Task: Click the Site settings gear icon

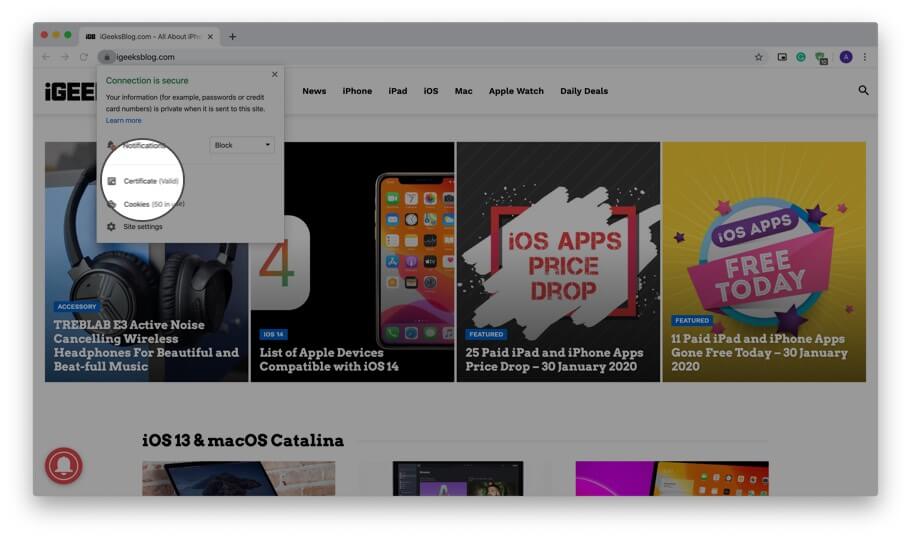Action: 111,227
